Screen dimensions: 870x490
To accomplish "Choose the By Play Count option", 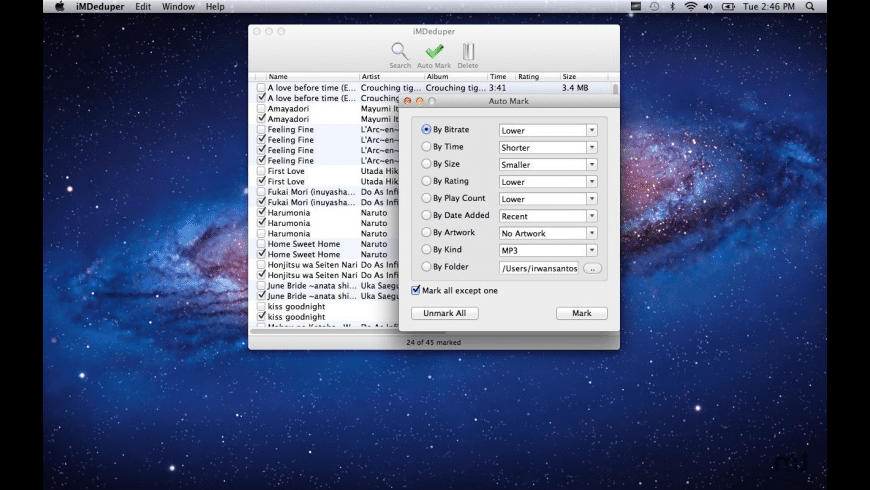I will tap(427, 198).
